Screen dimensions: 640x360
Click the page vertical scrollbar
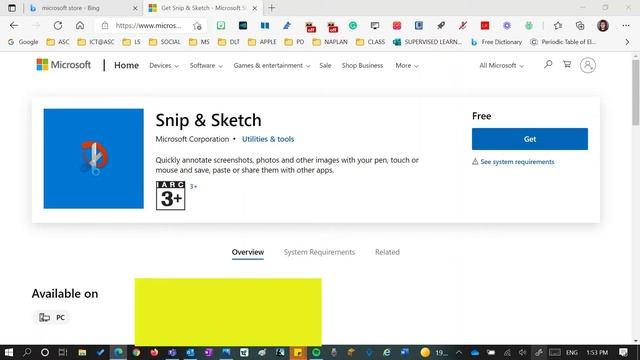coord(636,93)
